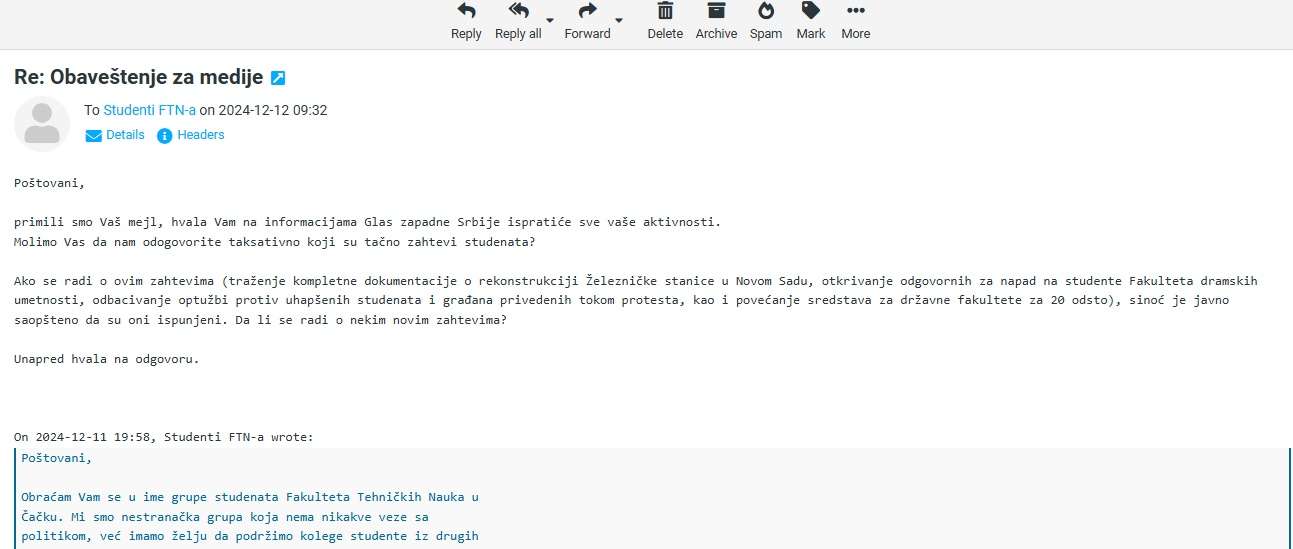Open the Mark tag menu

point(811,21)
